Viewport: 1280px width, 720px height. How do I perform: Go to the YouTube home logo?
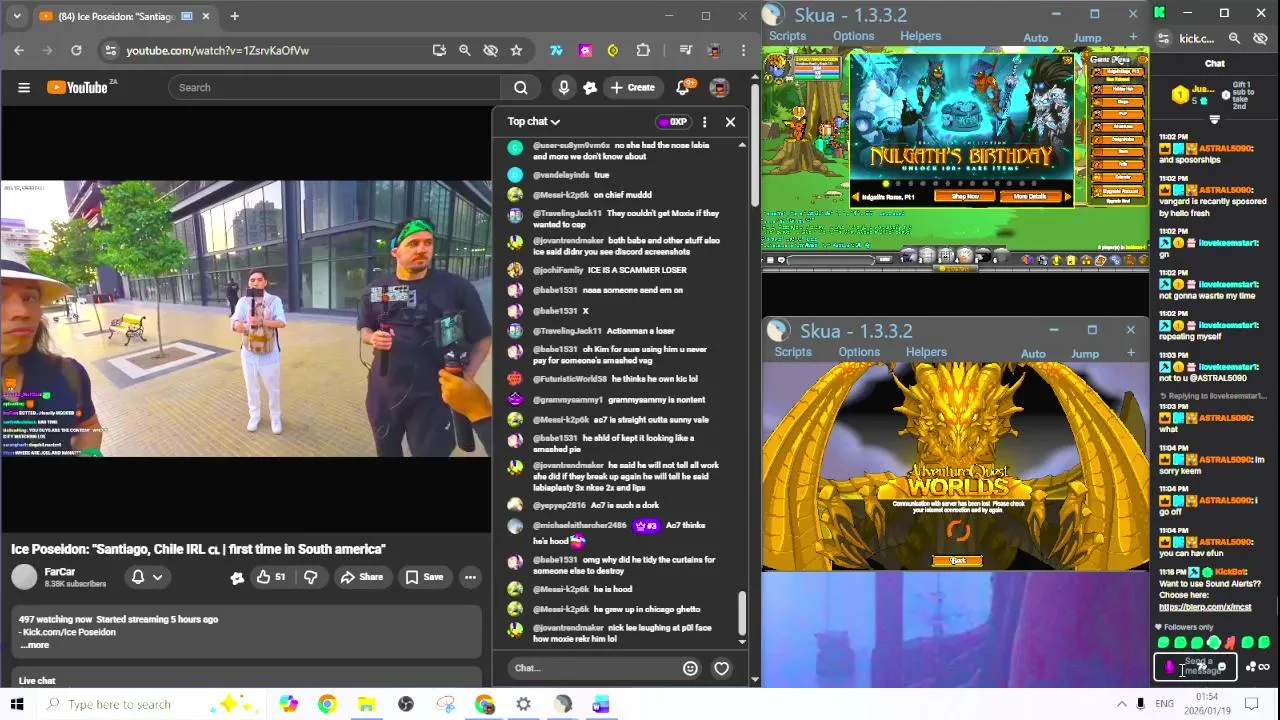[x=79, y=88]
